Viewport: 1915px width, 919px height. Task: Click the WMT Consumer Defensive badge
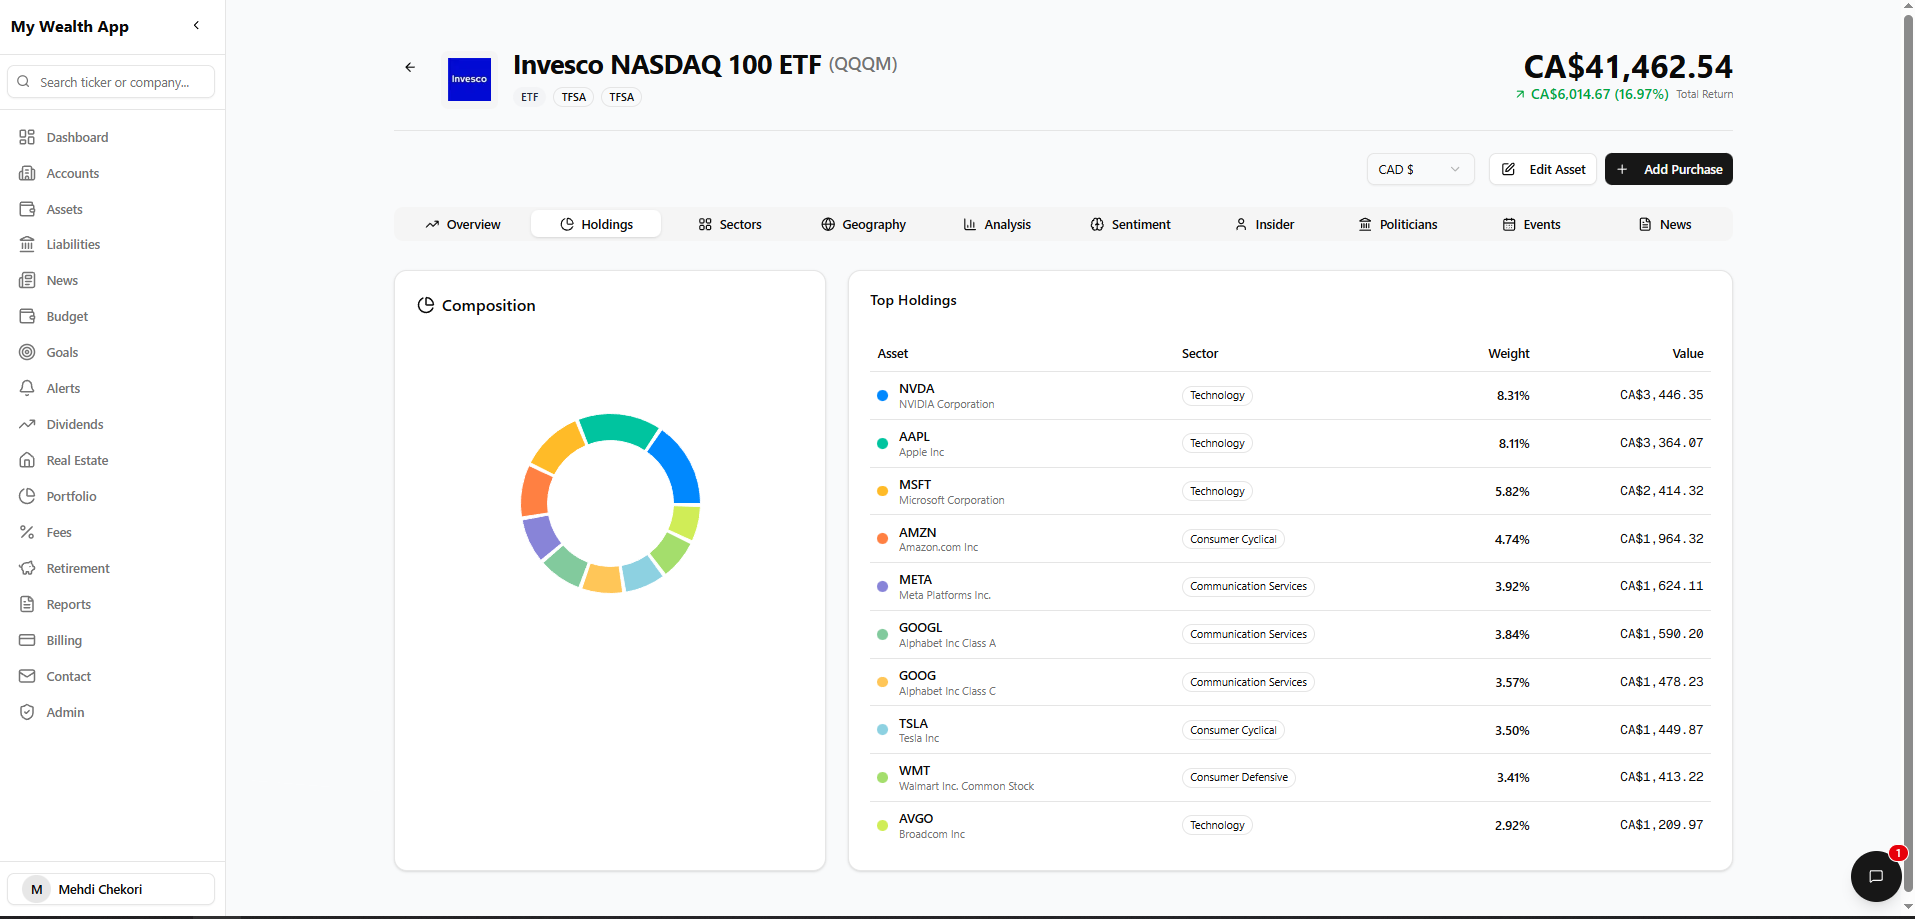pos(1239,777)
